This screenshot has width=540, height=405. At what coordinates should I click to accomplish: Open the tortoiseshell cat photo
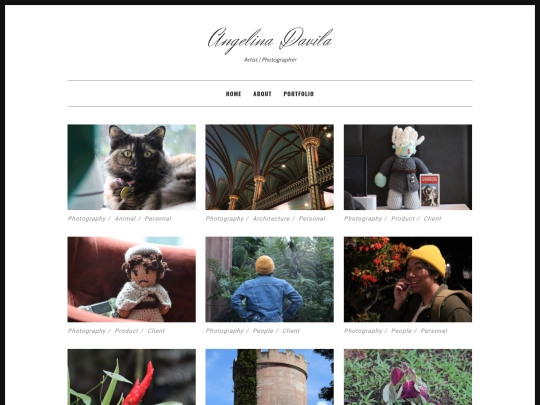pyautogui.click(x=132, y=167)
